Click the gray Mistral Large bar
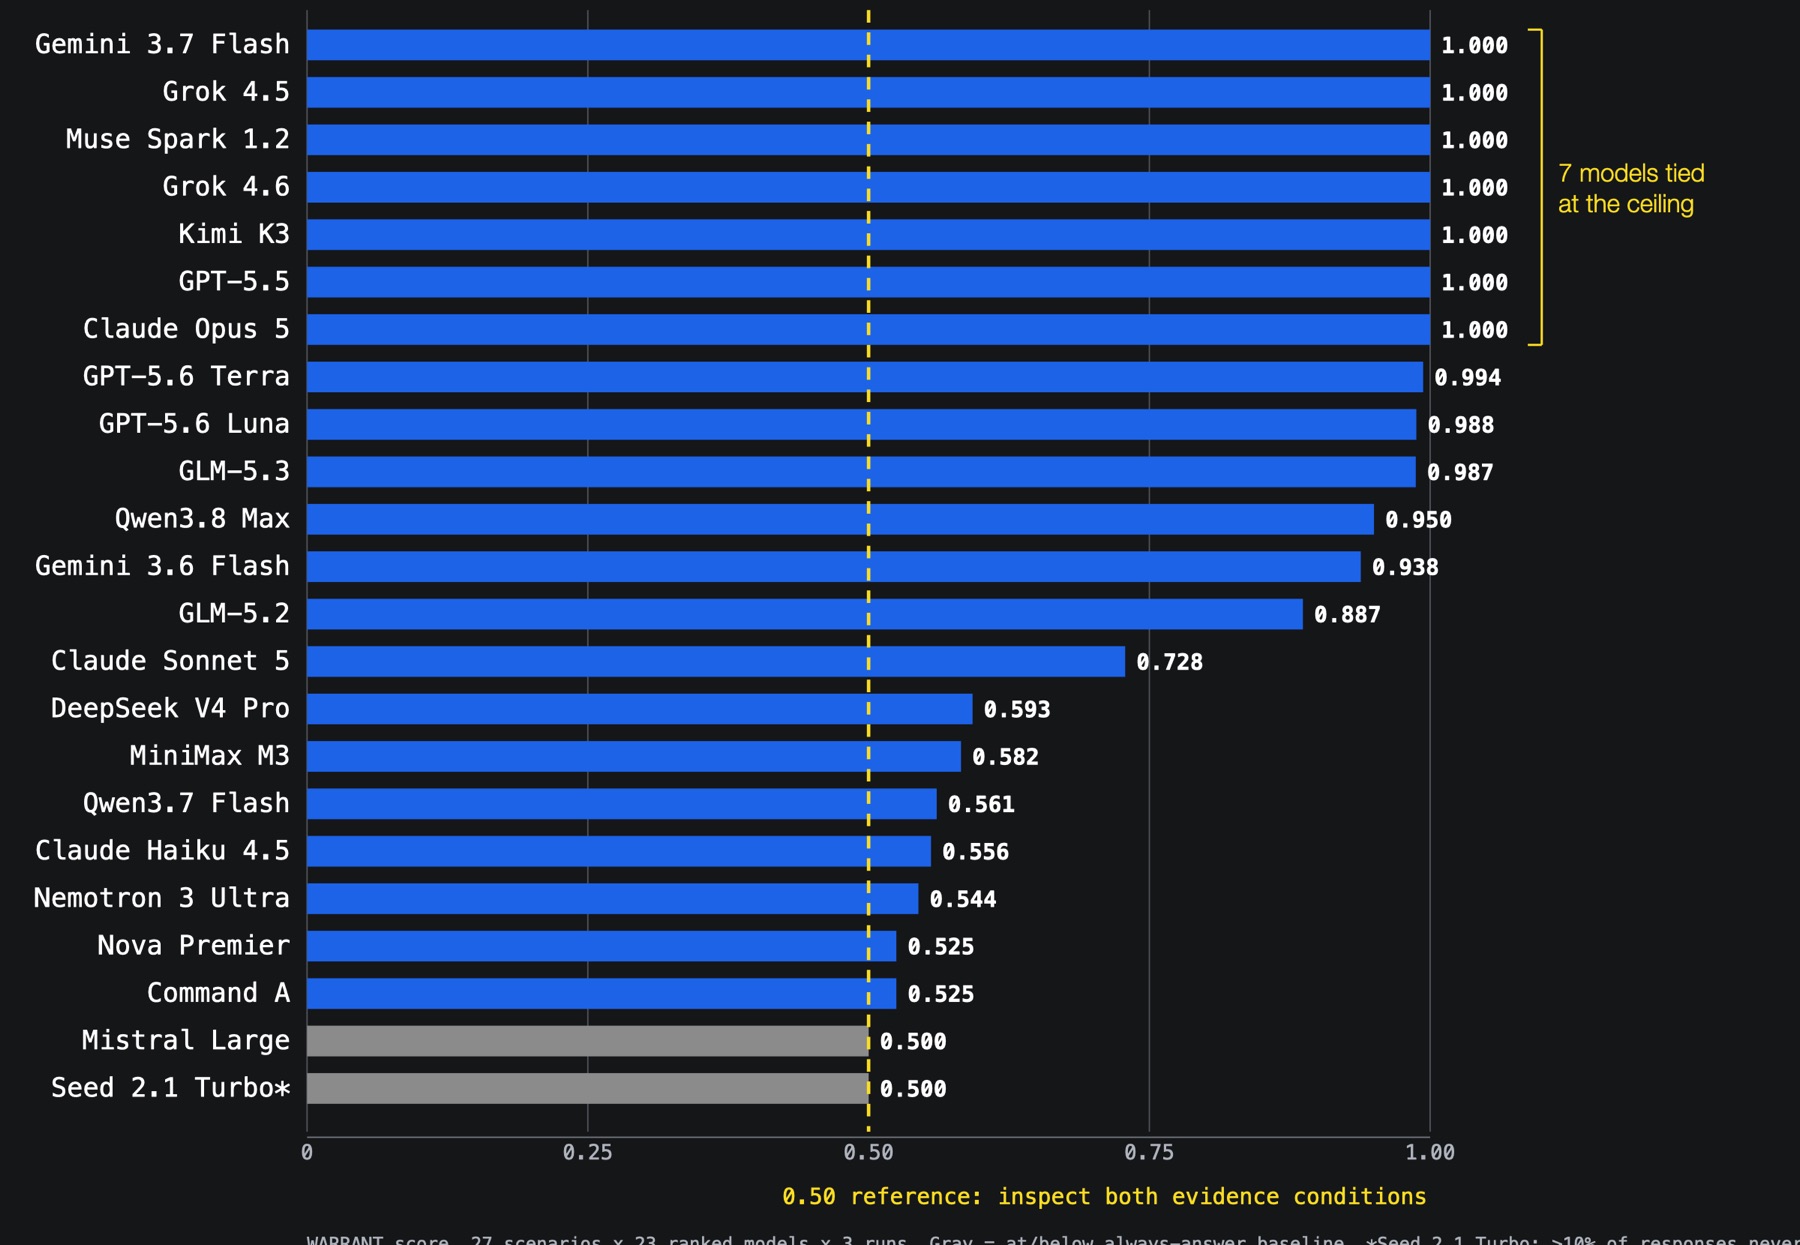Viewport: 1800px width, 1245px height. (x=588, y=1041)
